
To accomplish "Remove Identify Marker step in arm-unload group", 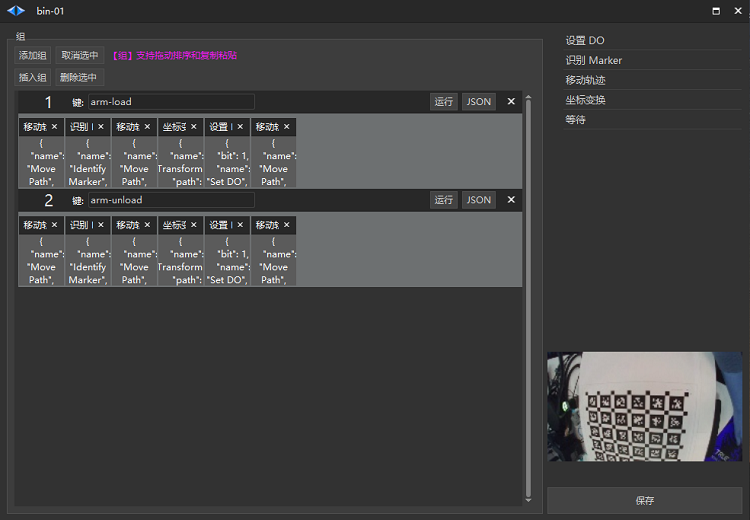I will coord(101,225).
